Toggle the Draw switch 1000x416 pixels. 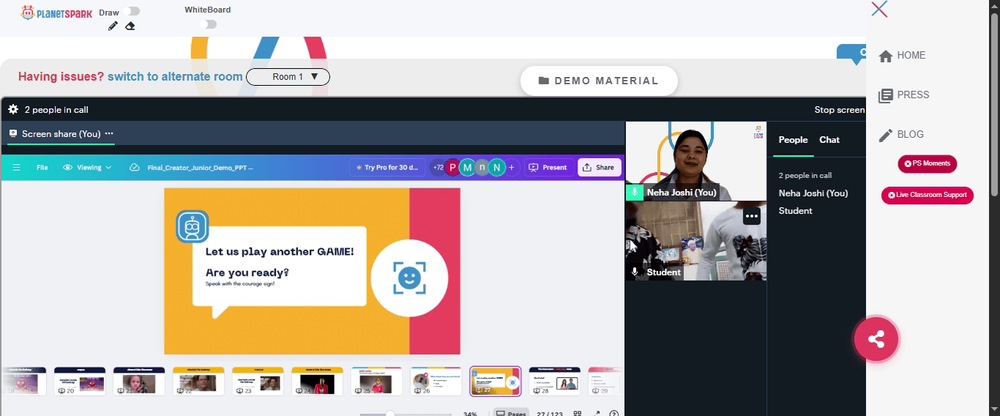click(133, 11)
